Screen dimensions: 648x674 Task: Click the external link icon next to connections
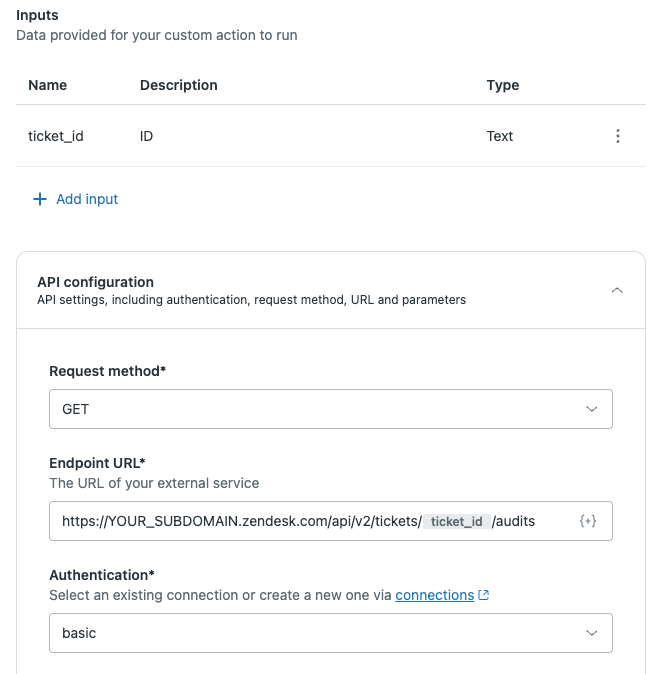484,595
